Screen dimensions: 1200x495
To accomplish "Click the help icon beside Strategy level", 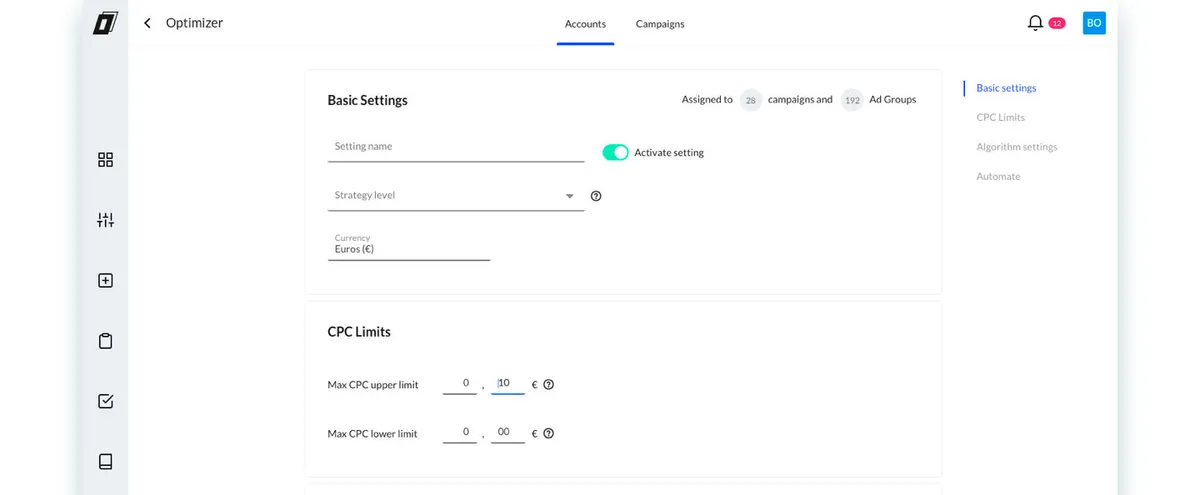I will pyautogui.click(x=596, y=196).
